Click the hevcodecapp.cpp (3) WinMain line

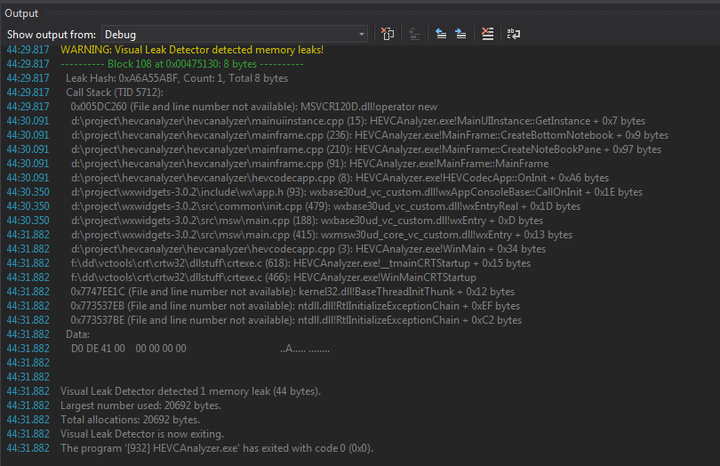(309, 249)
